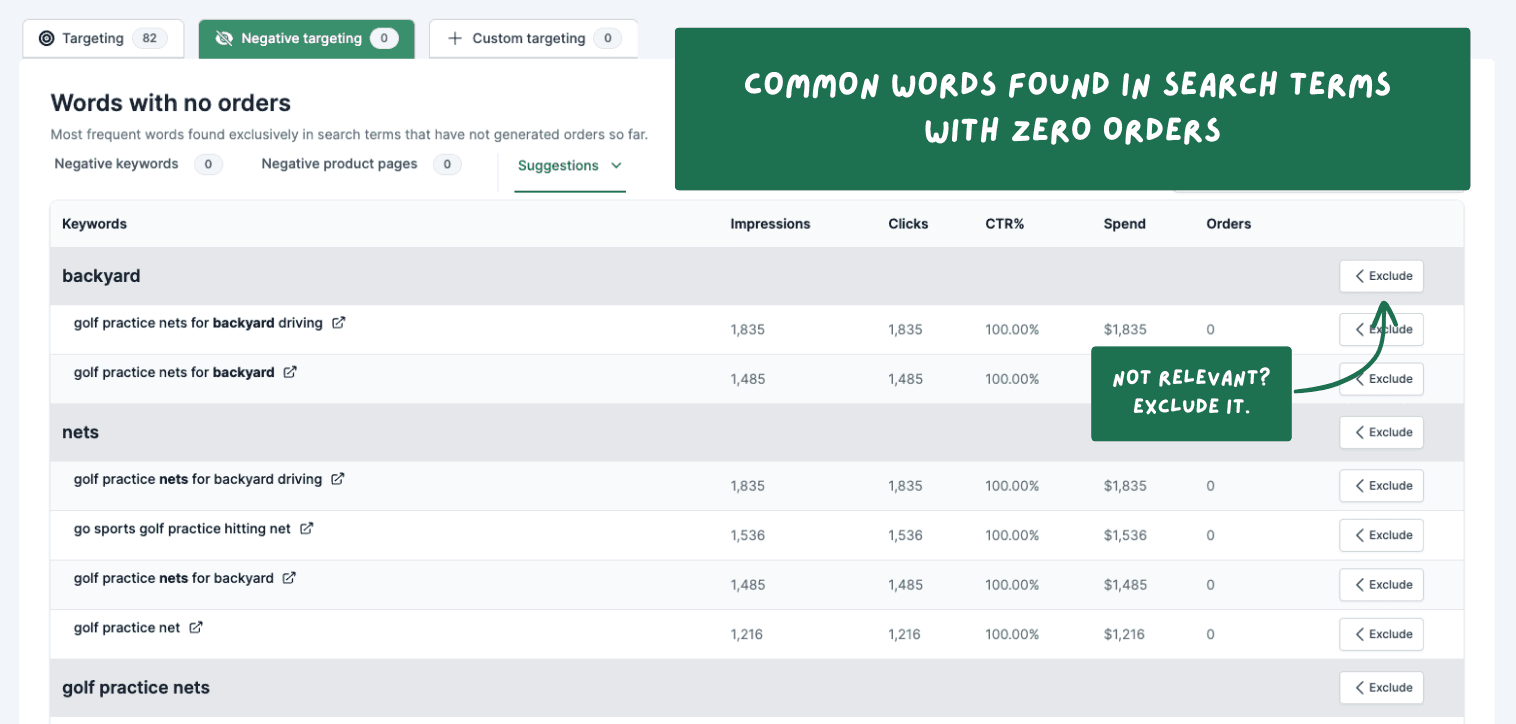
Task: Sort by the Impressions column header
Action: pyautogui.click(x=770, y=224)
